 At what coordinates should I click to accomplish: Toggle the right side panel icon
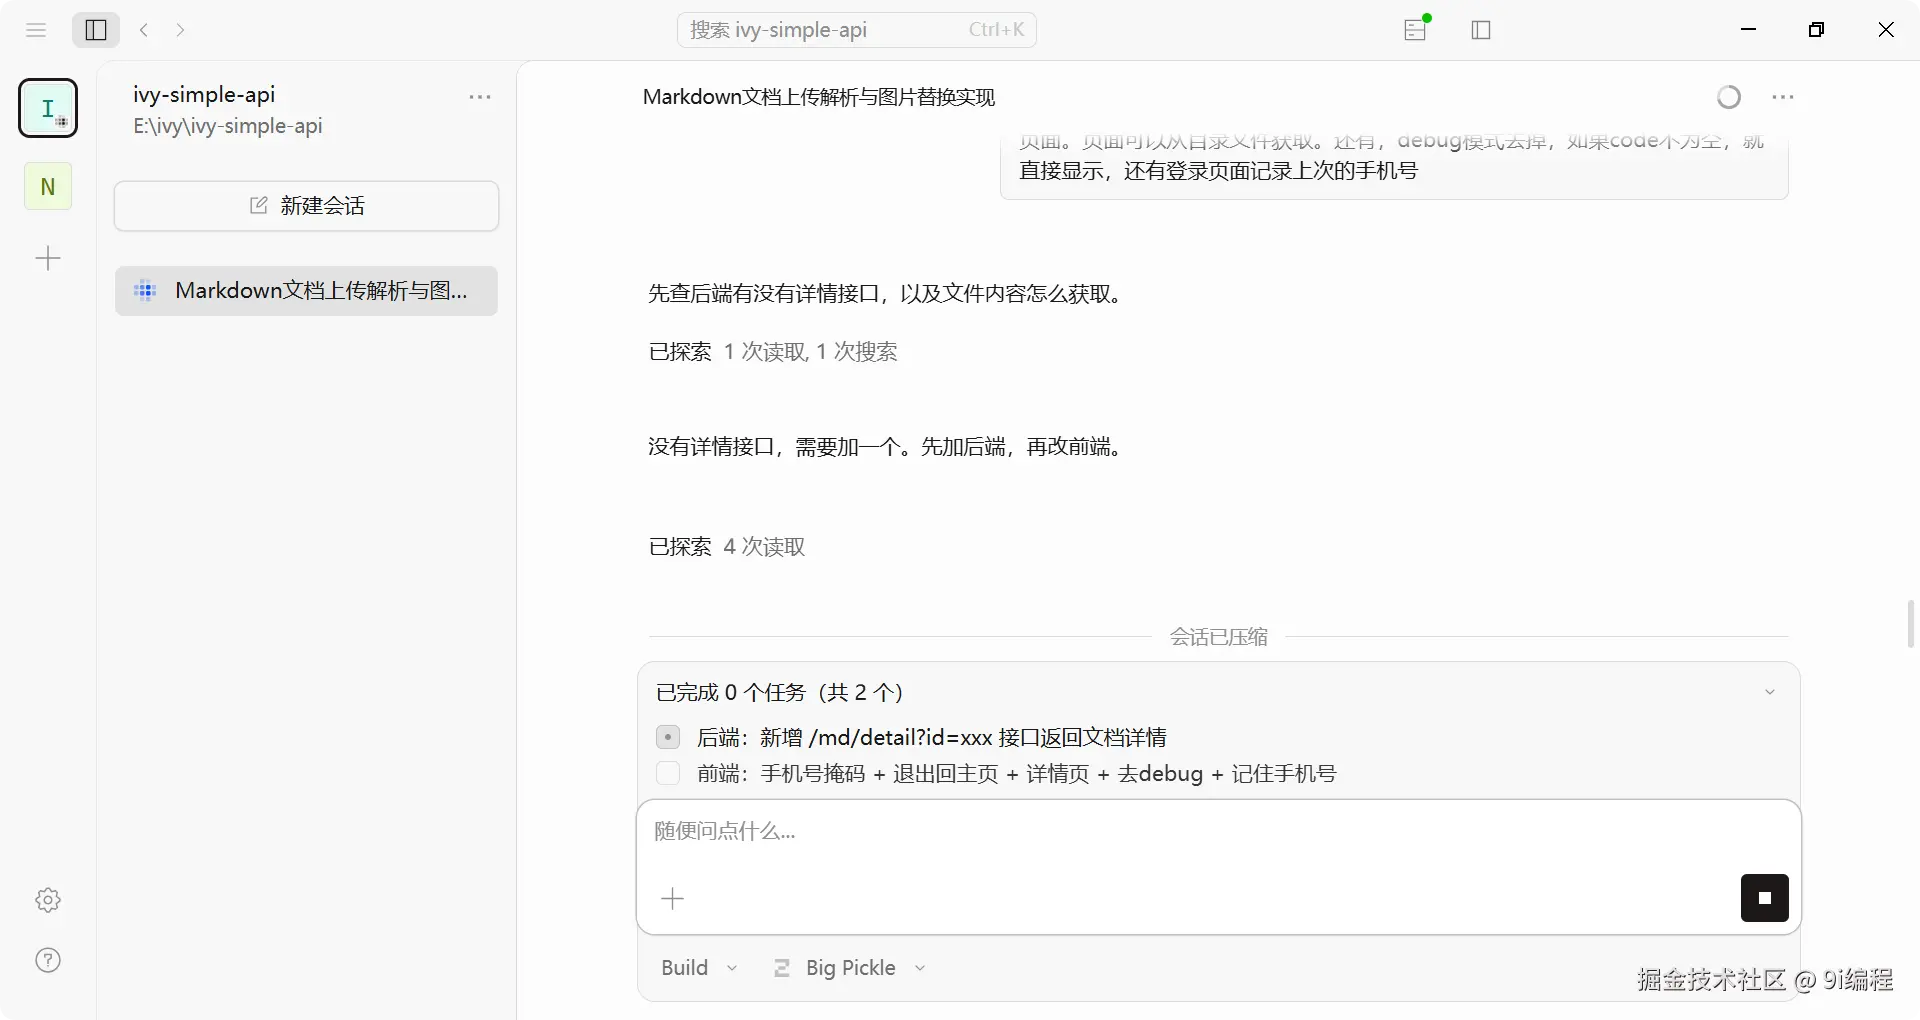pos(1481,30)
